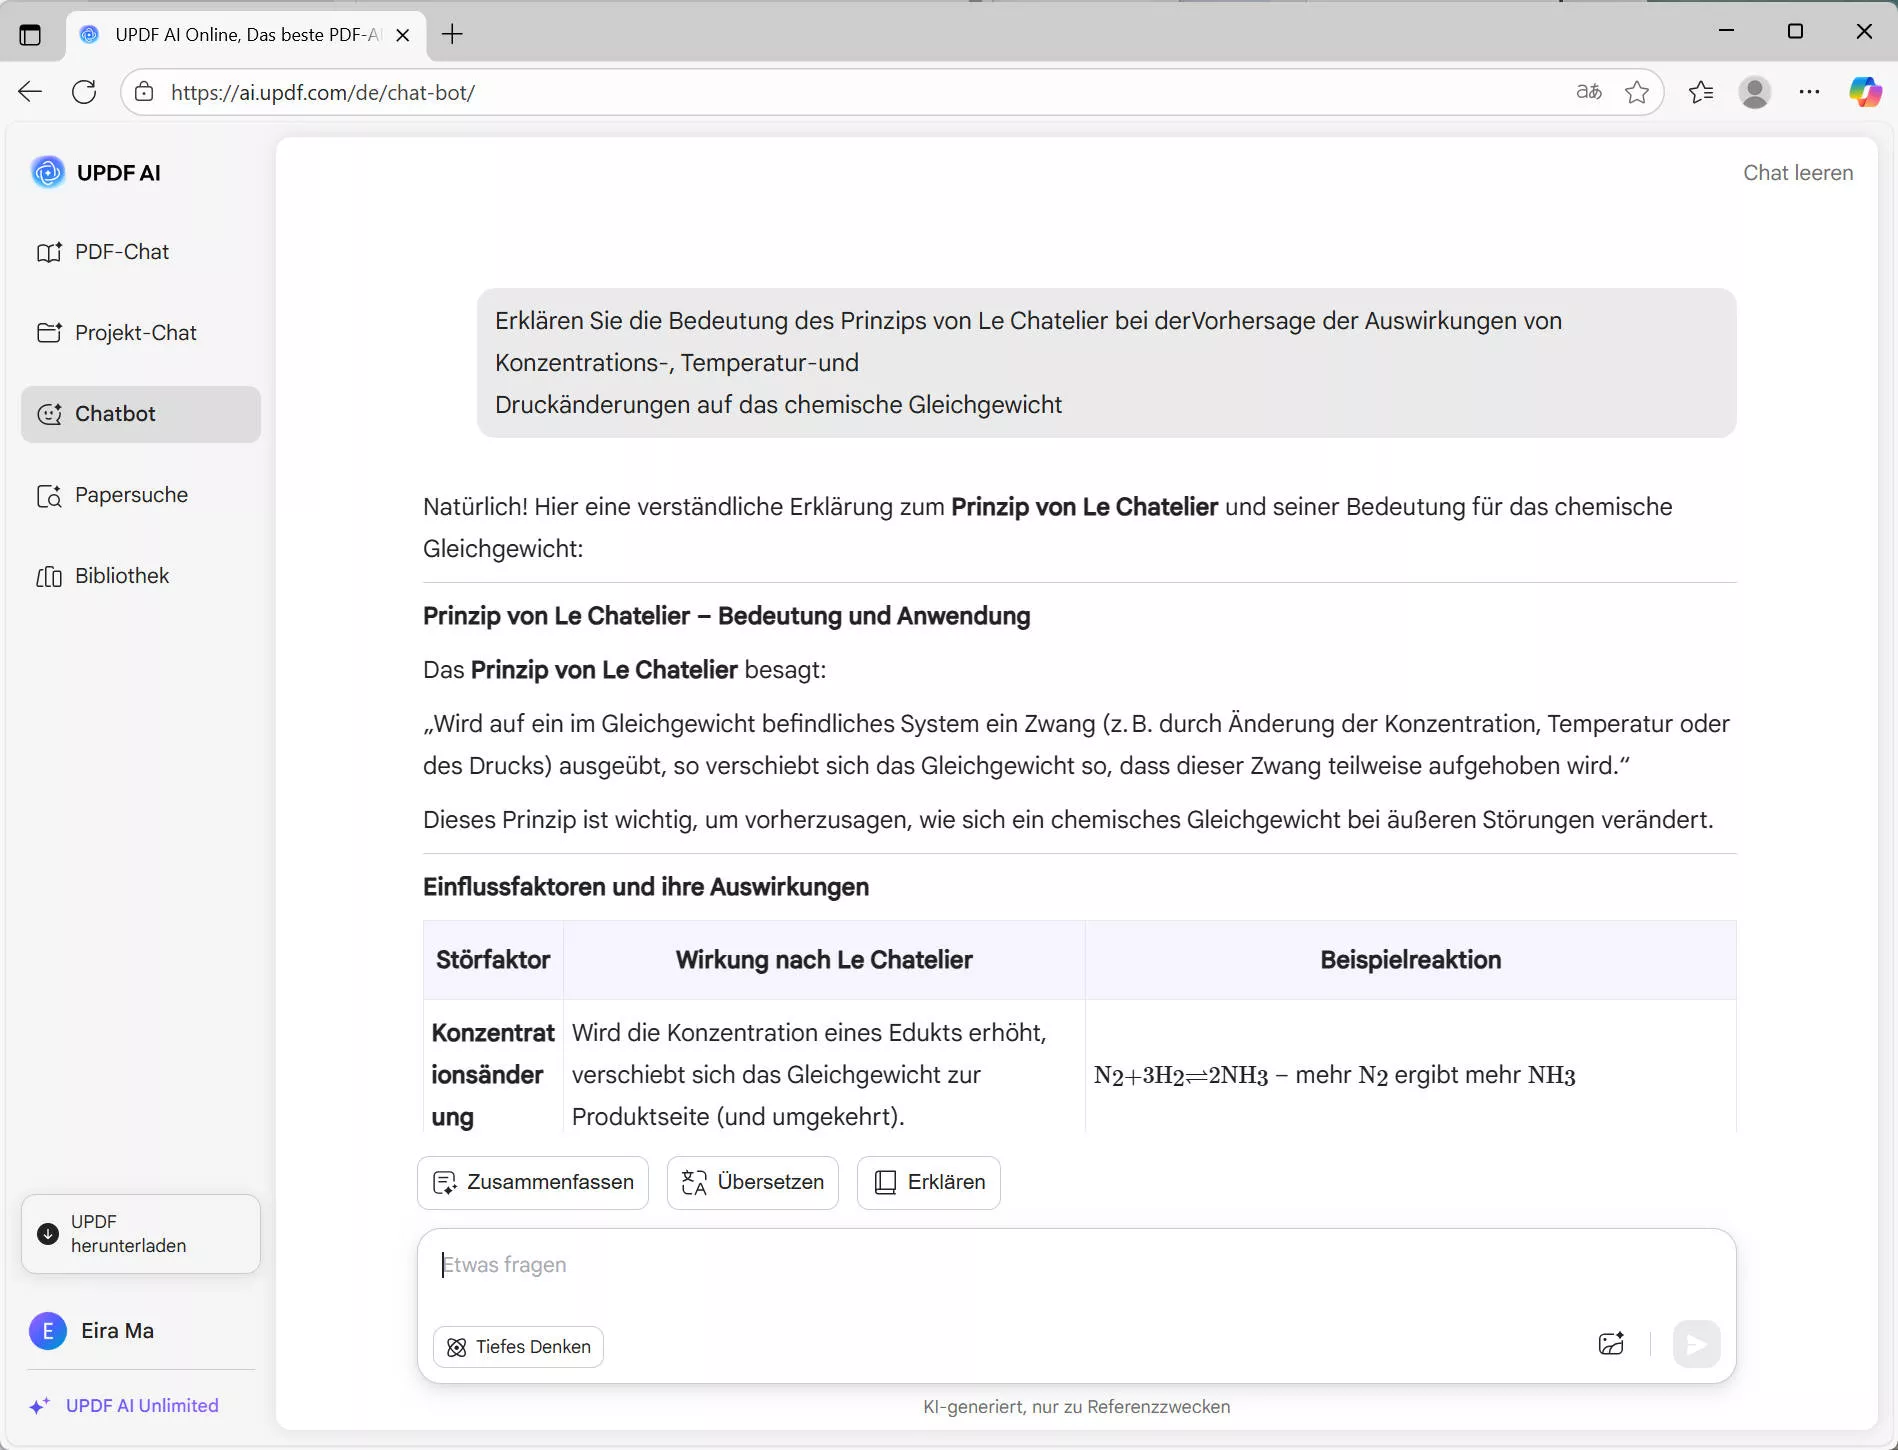Open the Bibliothek library panel
Image resolution: width=1898 pixels, height=1450 pixels.
click(121, 575)
